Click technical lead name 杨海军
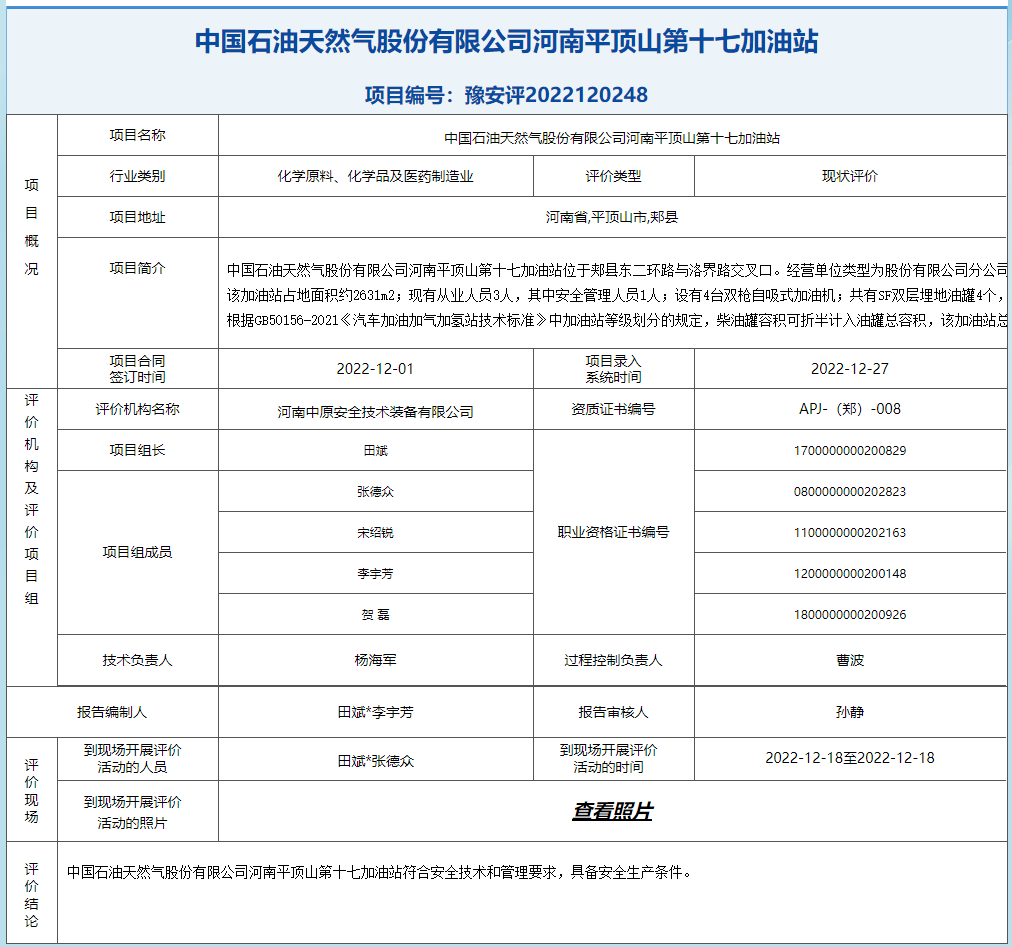The width and height of the screenshot is (1012, 947). coord(376,660)
